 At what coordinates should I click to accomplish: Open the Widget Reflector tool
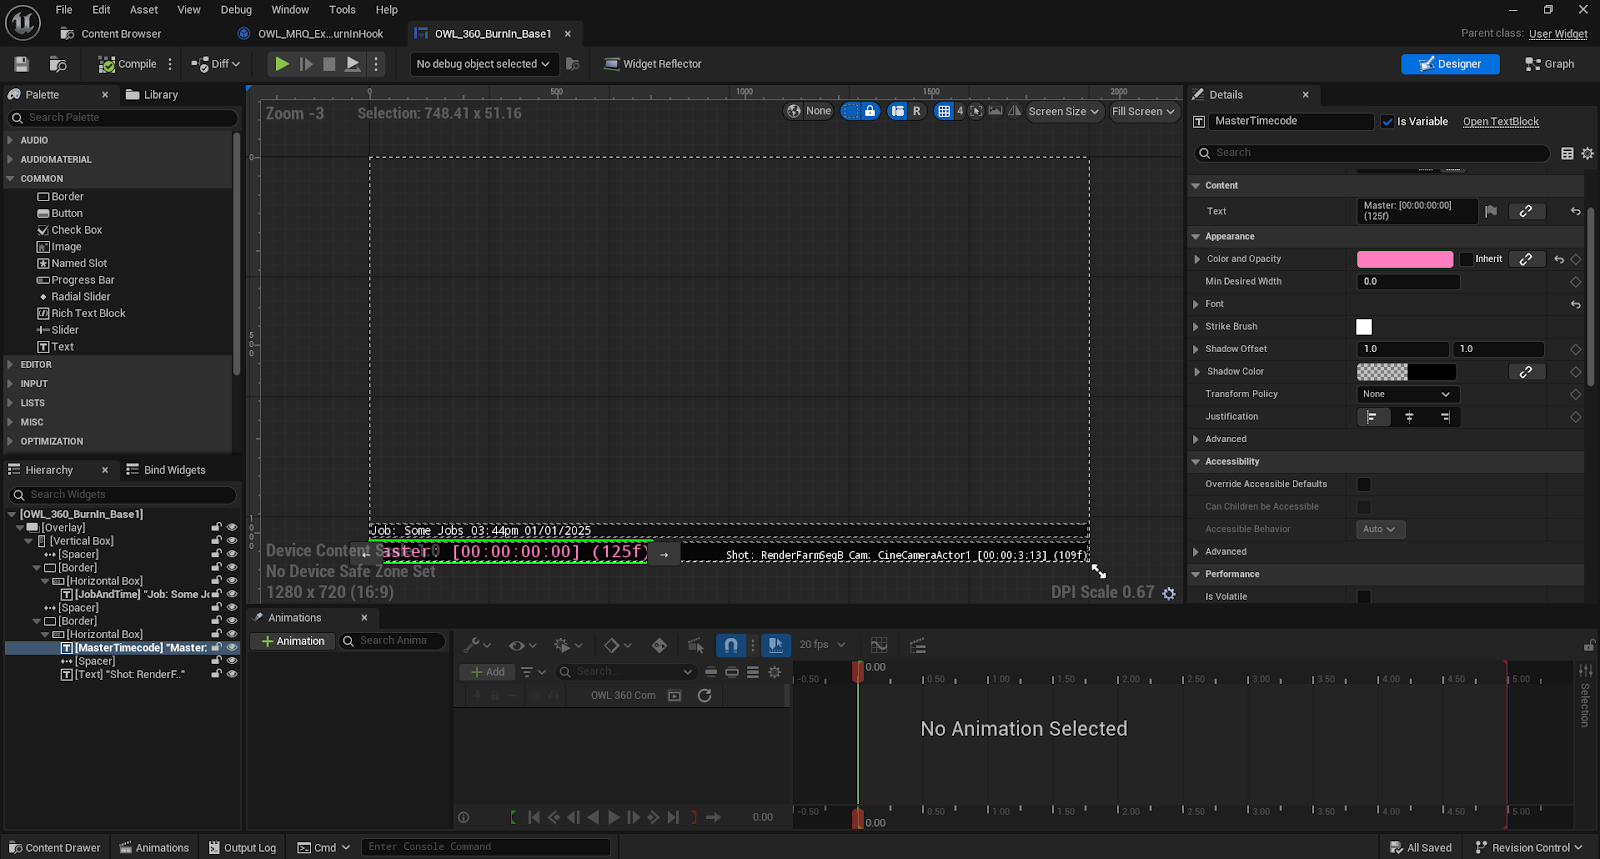[x=652, y=64]
